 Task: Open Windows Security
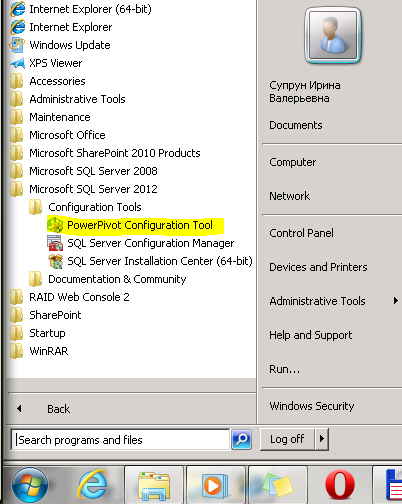(x=312, y=406)
